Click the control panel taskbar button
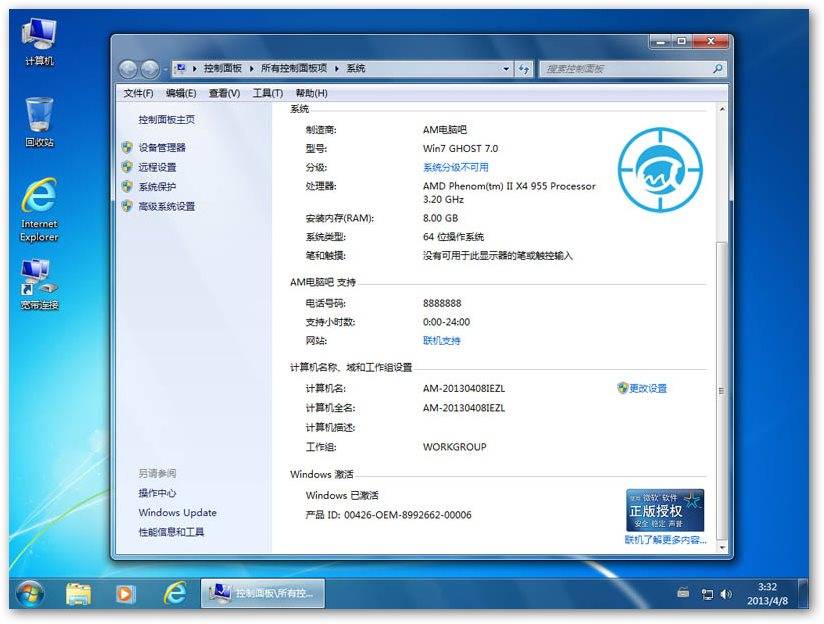 (x=262, y=594)
